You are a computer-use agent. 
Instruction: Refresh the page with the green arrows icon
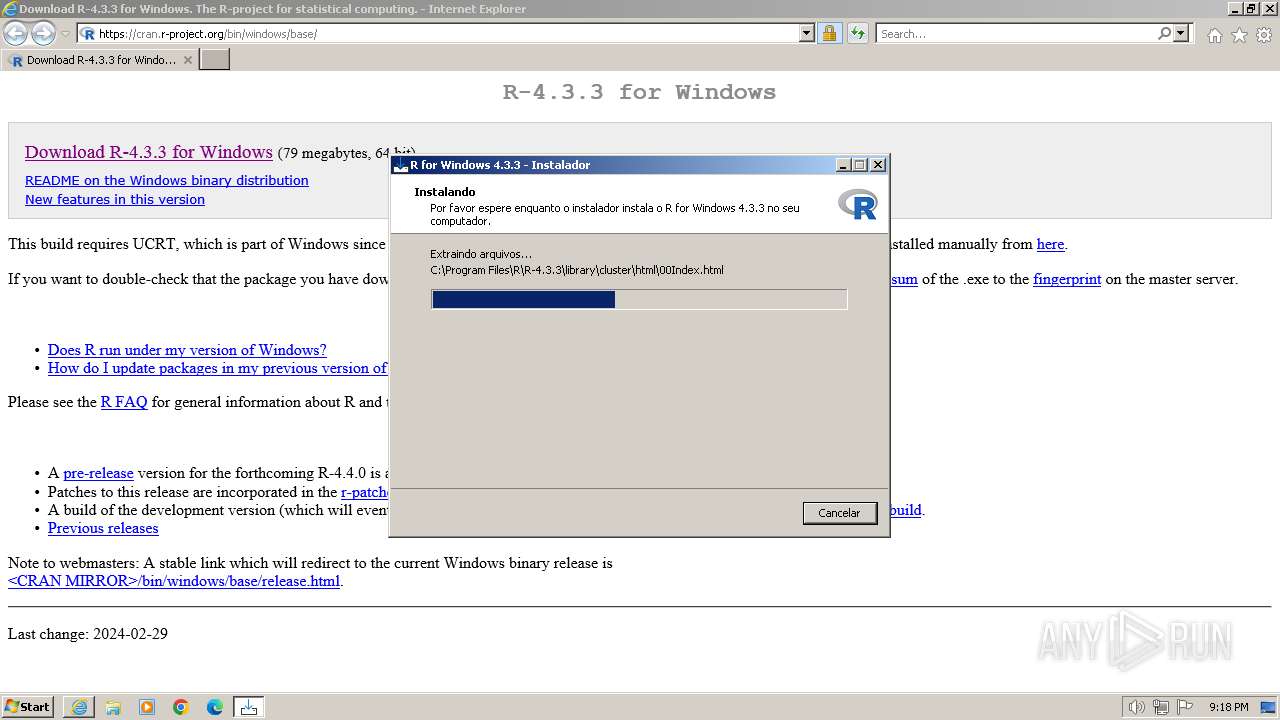point(857,33)
